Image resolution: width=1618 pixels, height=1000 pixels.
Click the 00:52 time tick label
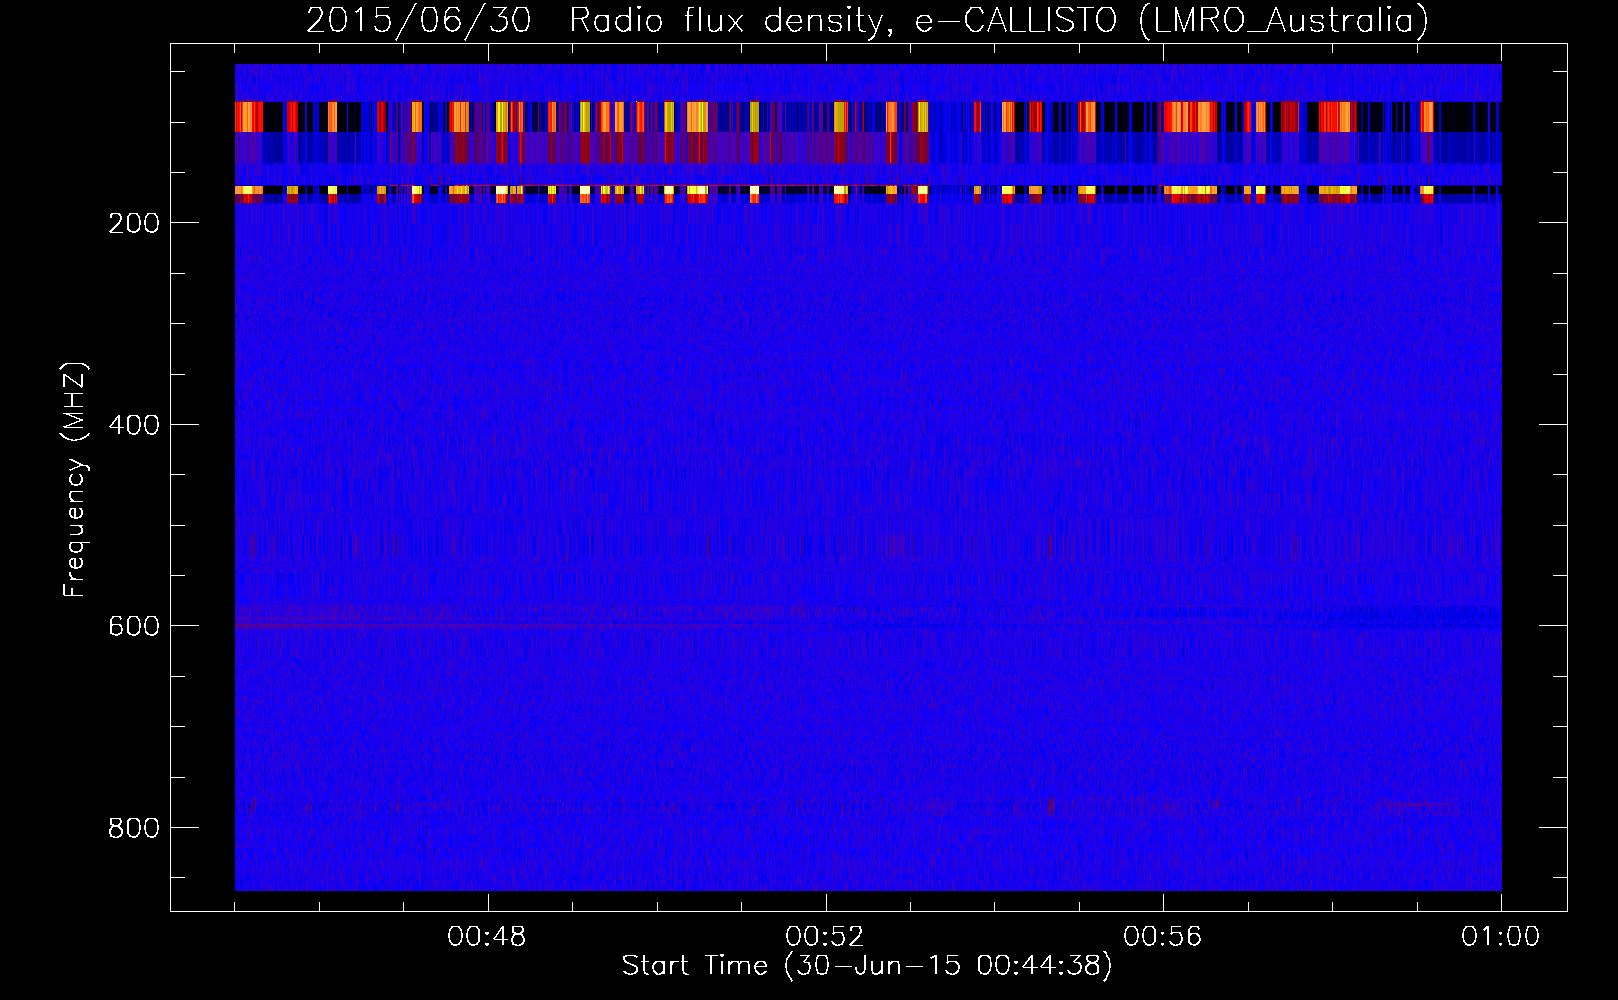click(825, 937)
